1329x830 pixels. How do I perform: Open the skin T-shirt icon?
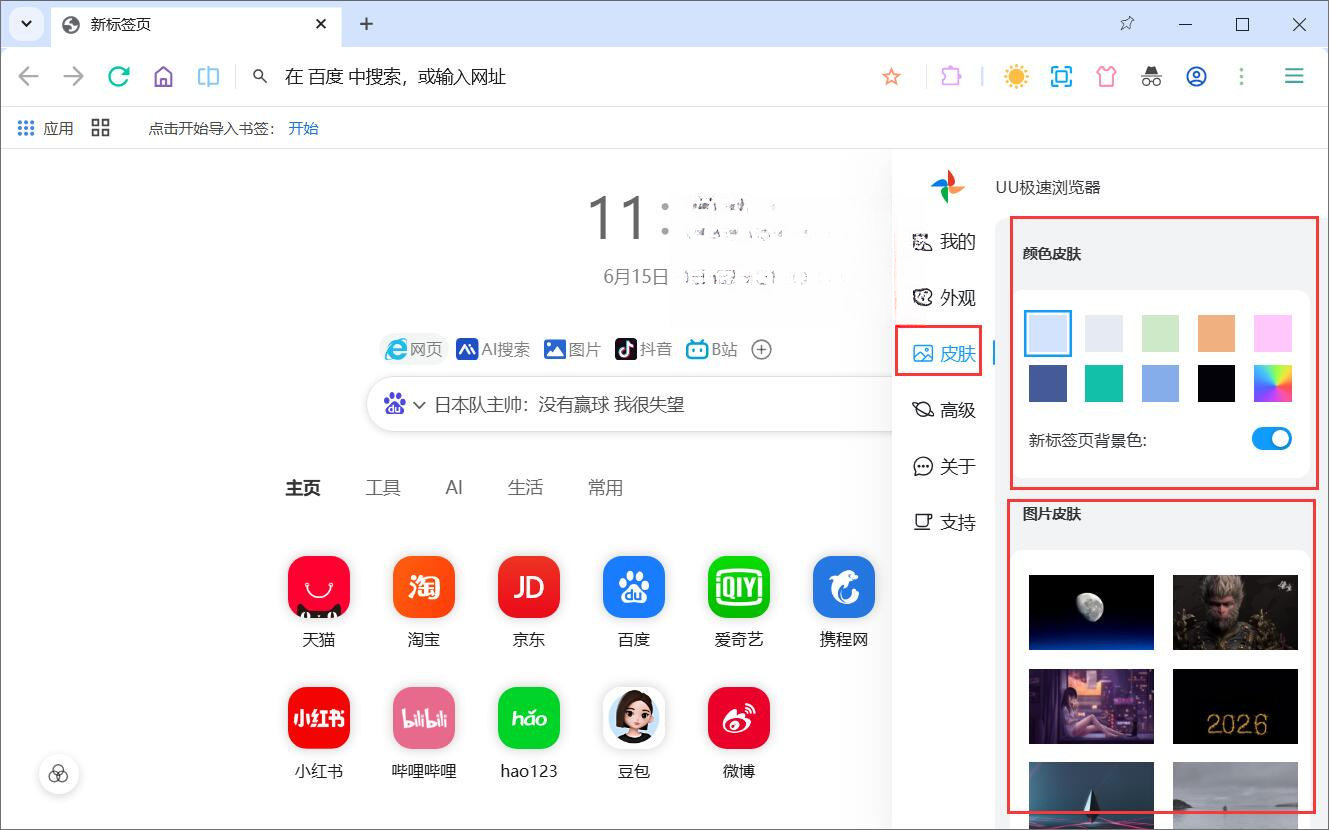[1106, 76]
